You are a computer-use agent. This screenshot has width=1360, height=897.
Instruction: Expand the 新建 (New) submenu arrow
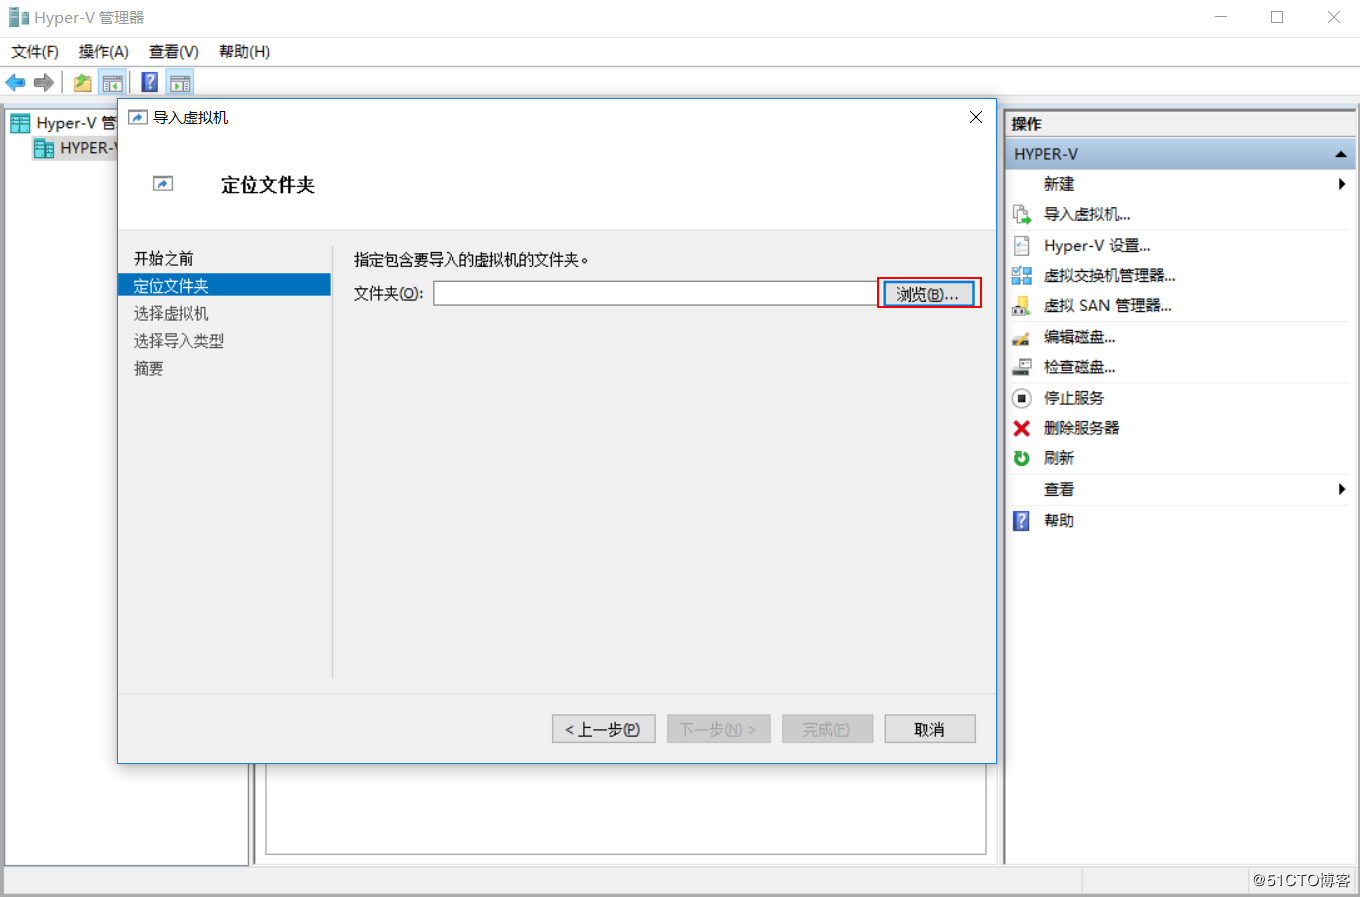pos(1343,184)
